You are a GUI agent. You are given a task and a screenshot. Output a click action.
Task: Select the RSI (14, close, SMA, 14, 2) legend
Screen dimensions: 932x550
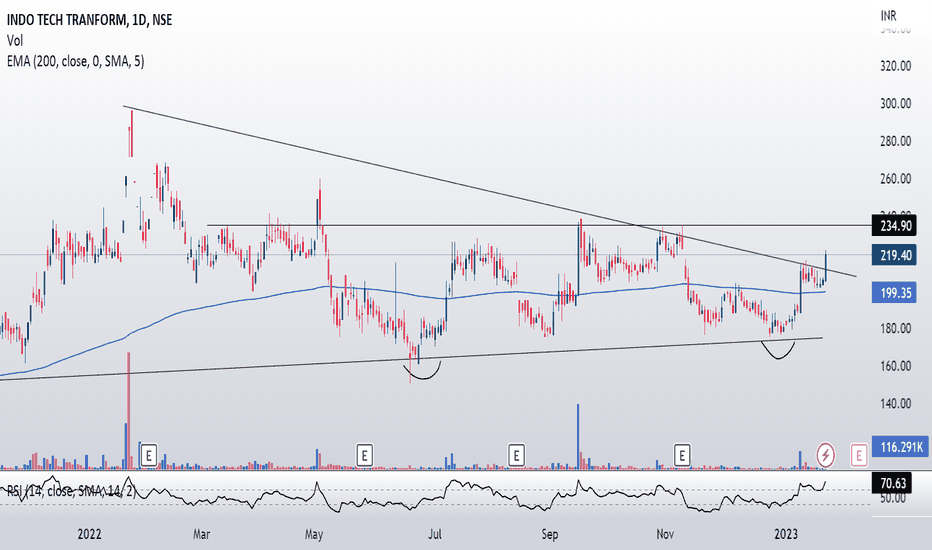(71, 491)
